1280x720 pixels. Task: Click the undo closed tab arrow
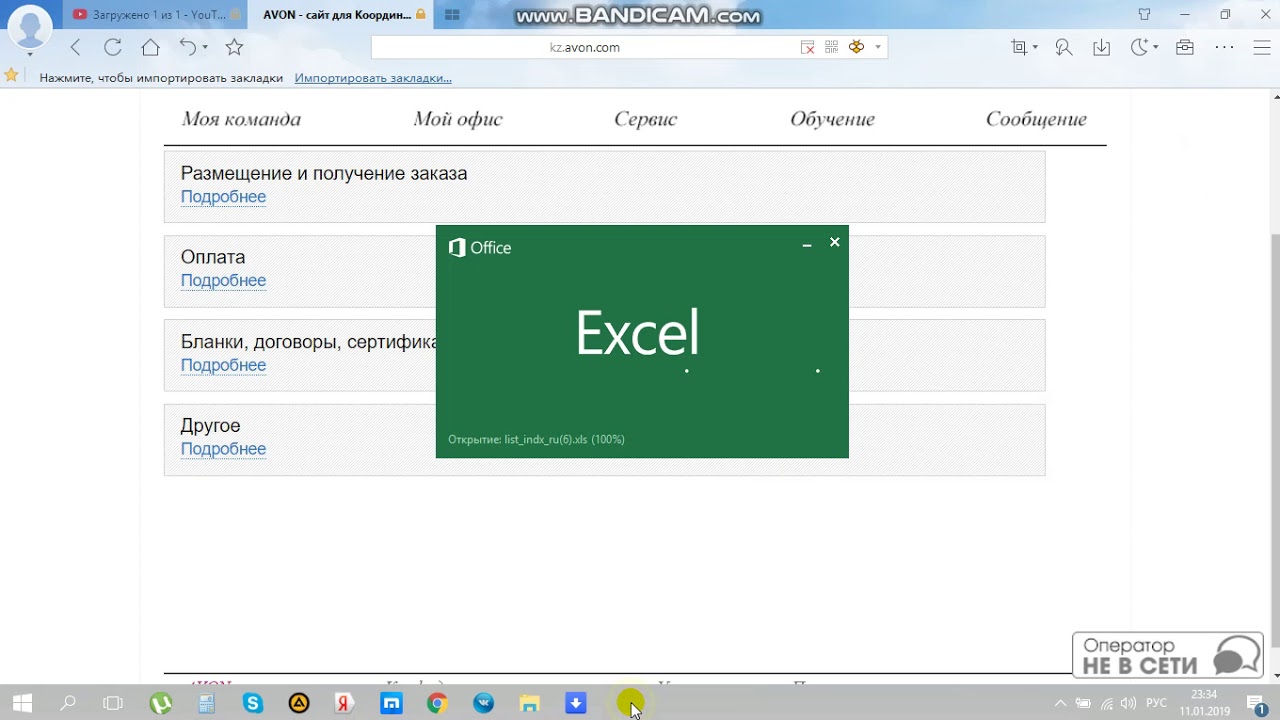click(x=188, y=47)
